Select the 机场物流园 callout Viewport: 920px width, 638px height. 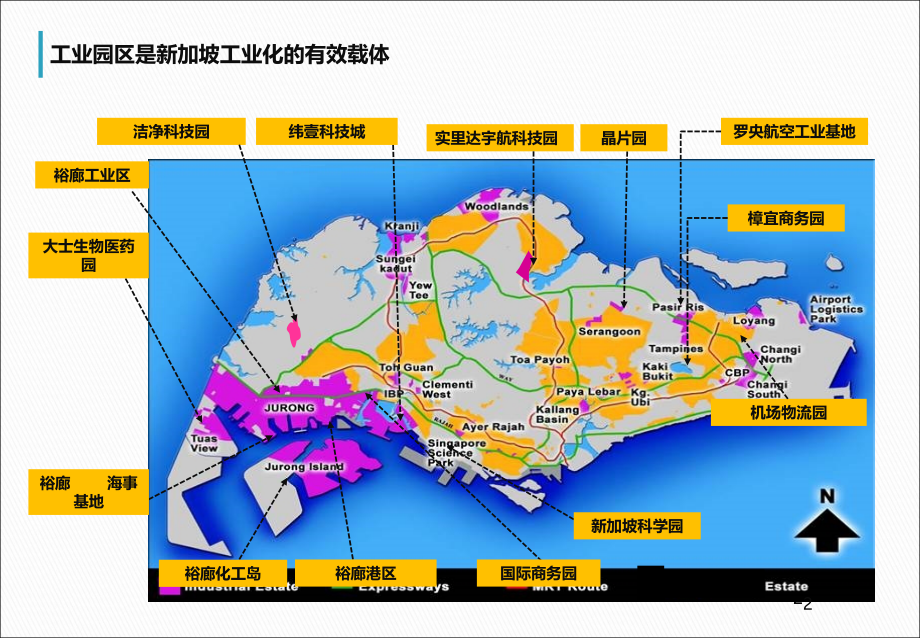coord(786,412)
